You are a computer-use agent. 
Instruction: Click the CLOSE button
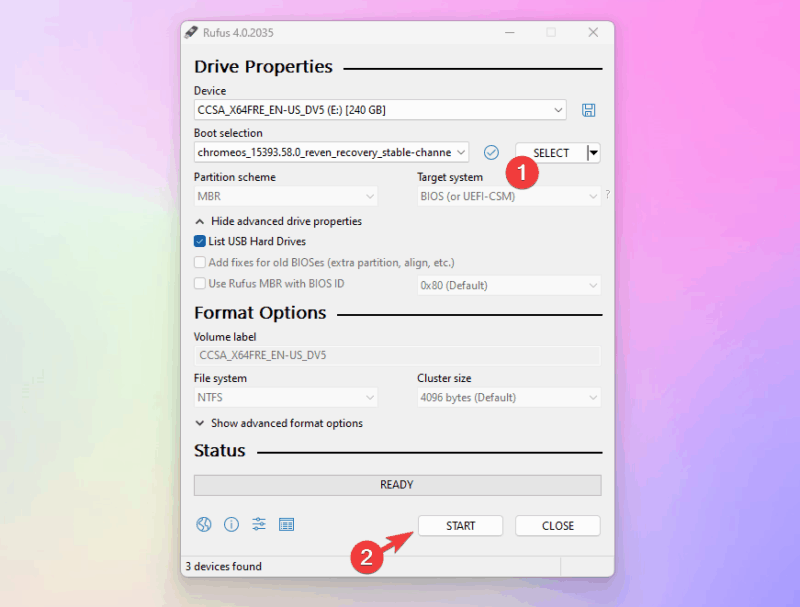[558, 526]
